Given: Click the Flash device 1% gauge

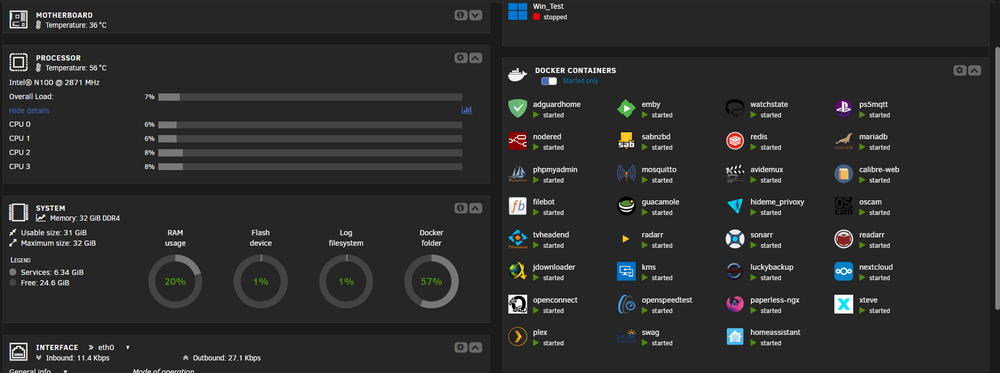Looking at the screenshot, I should pos(261,281).
